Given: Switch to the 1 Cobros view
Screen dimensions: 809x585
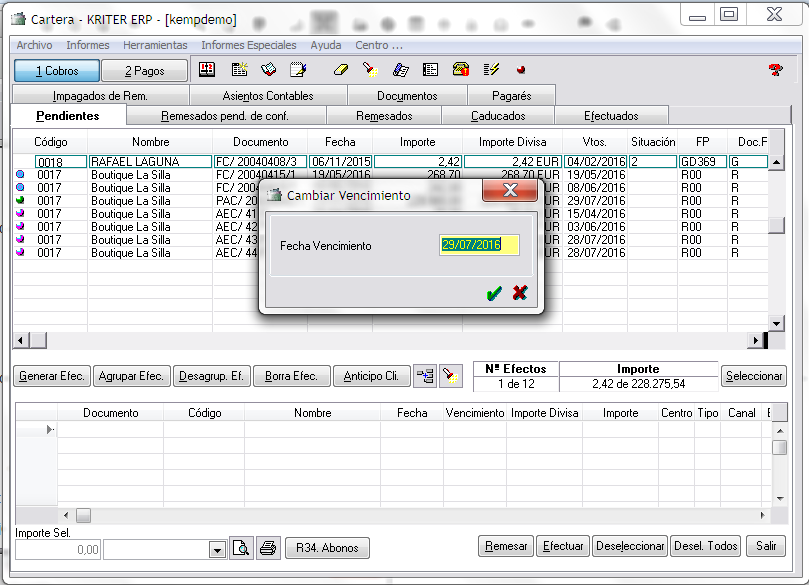Looking at the screenshot, I should (x=57, y=71).
